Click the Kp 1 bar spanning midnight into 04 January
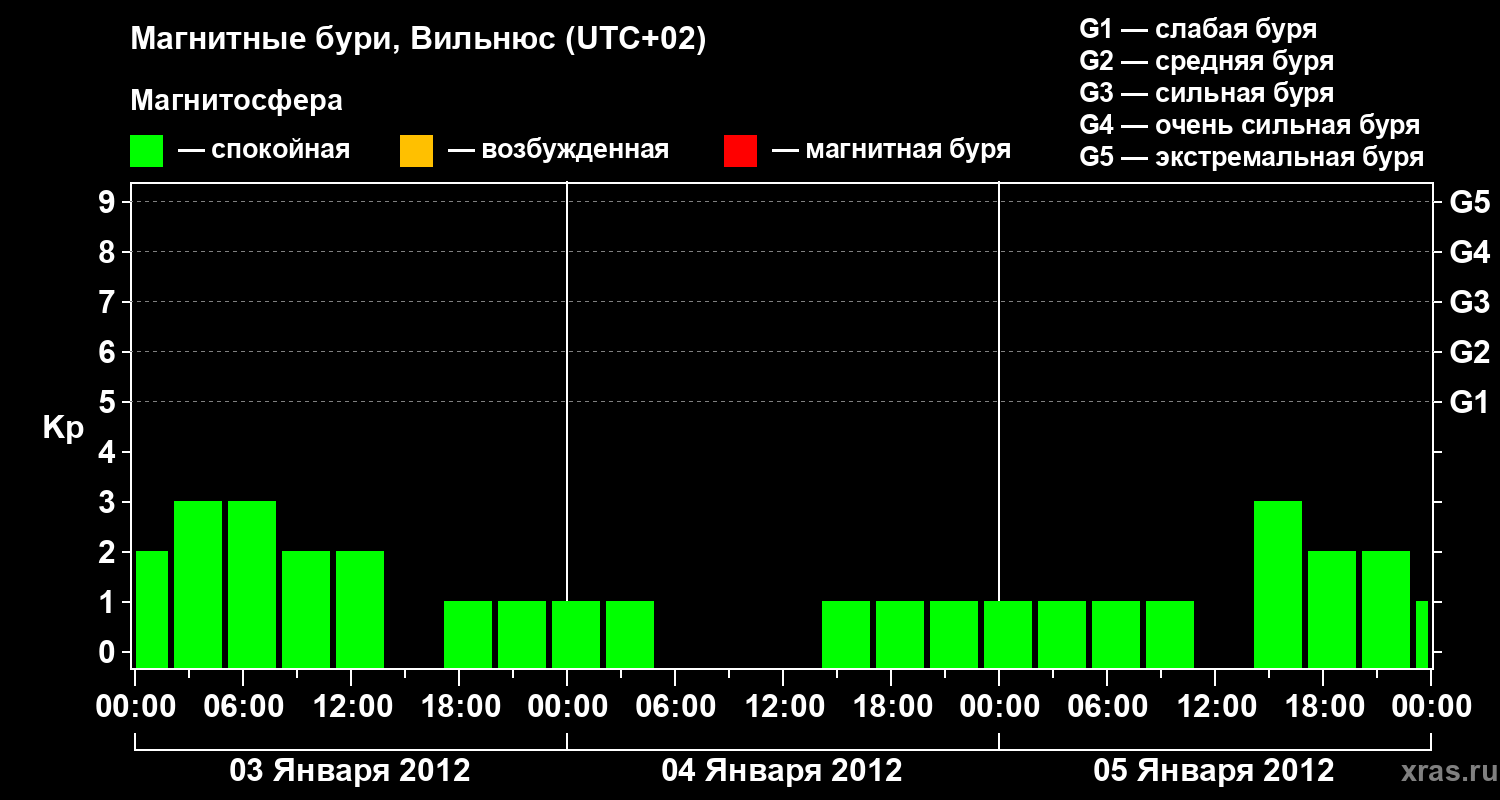Viewport: 1500px width, 800px height. [576, 634]
